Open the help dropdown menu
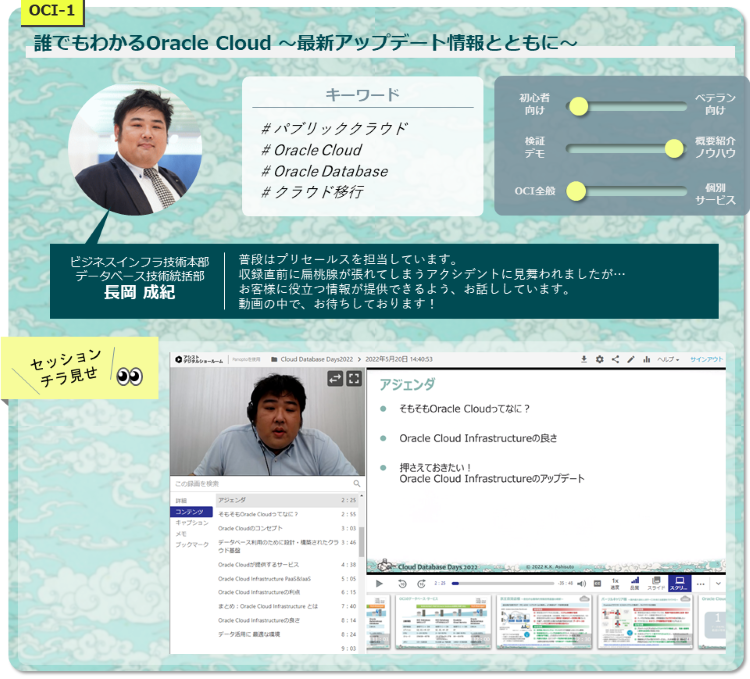The width and height of the screenshot is (750, 679). [670, 359]
